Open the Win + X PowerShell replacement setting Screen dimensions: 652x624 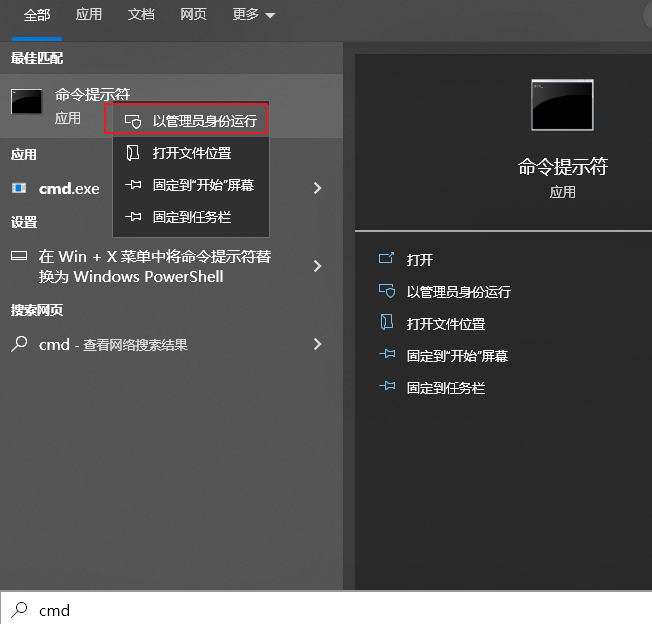pos(155,266)
